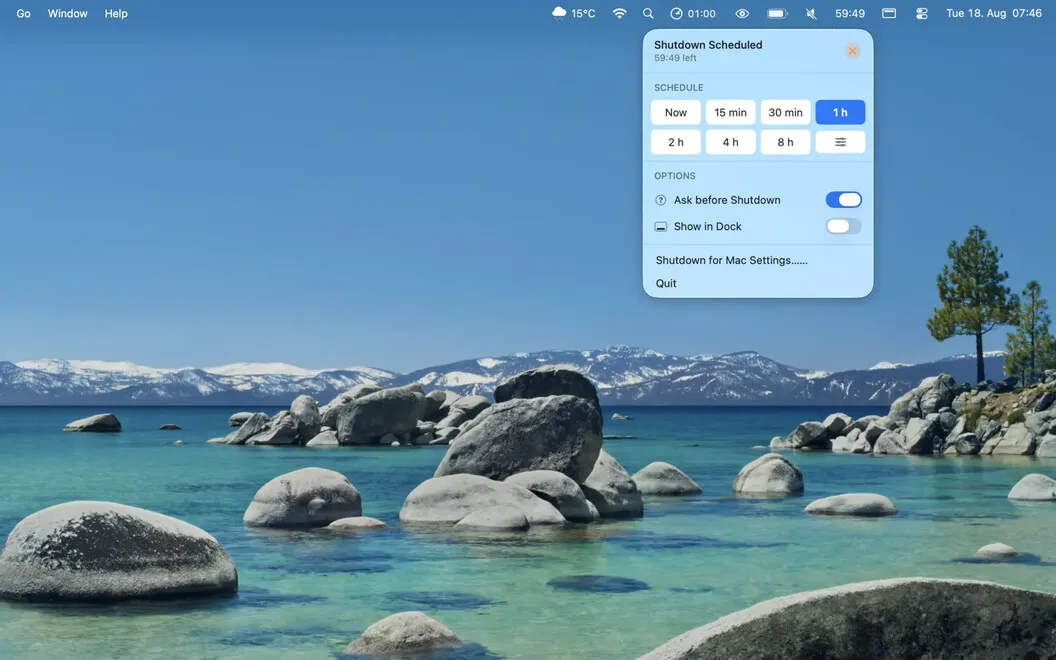Image resolution: width=1056 pixels, height=660 pixels.
Task: Schedule shutdown in 15 min
Action: [x=731, y=112]
